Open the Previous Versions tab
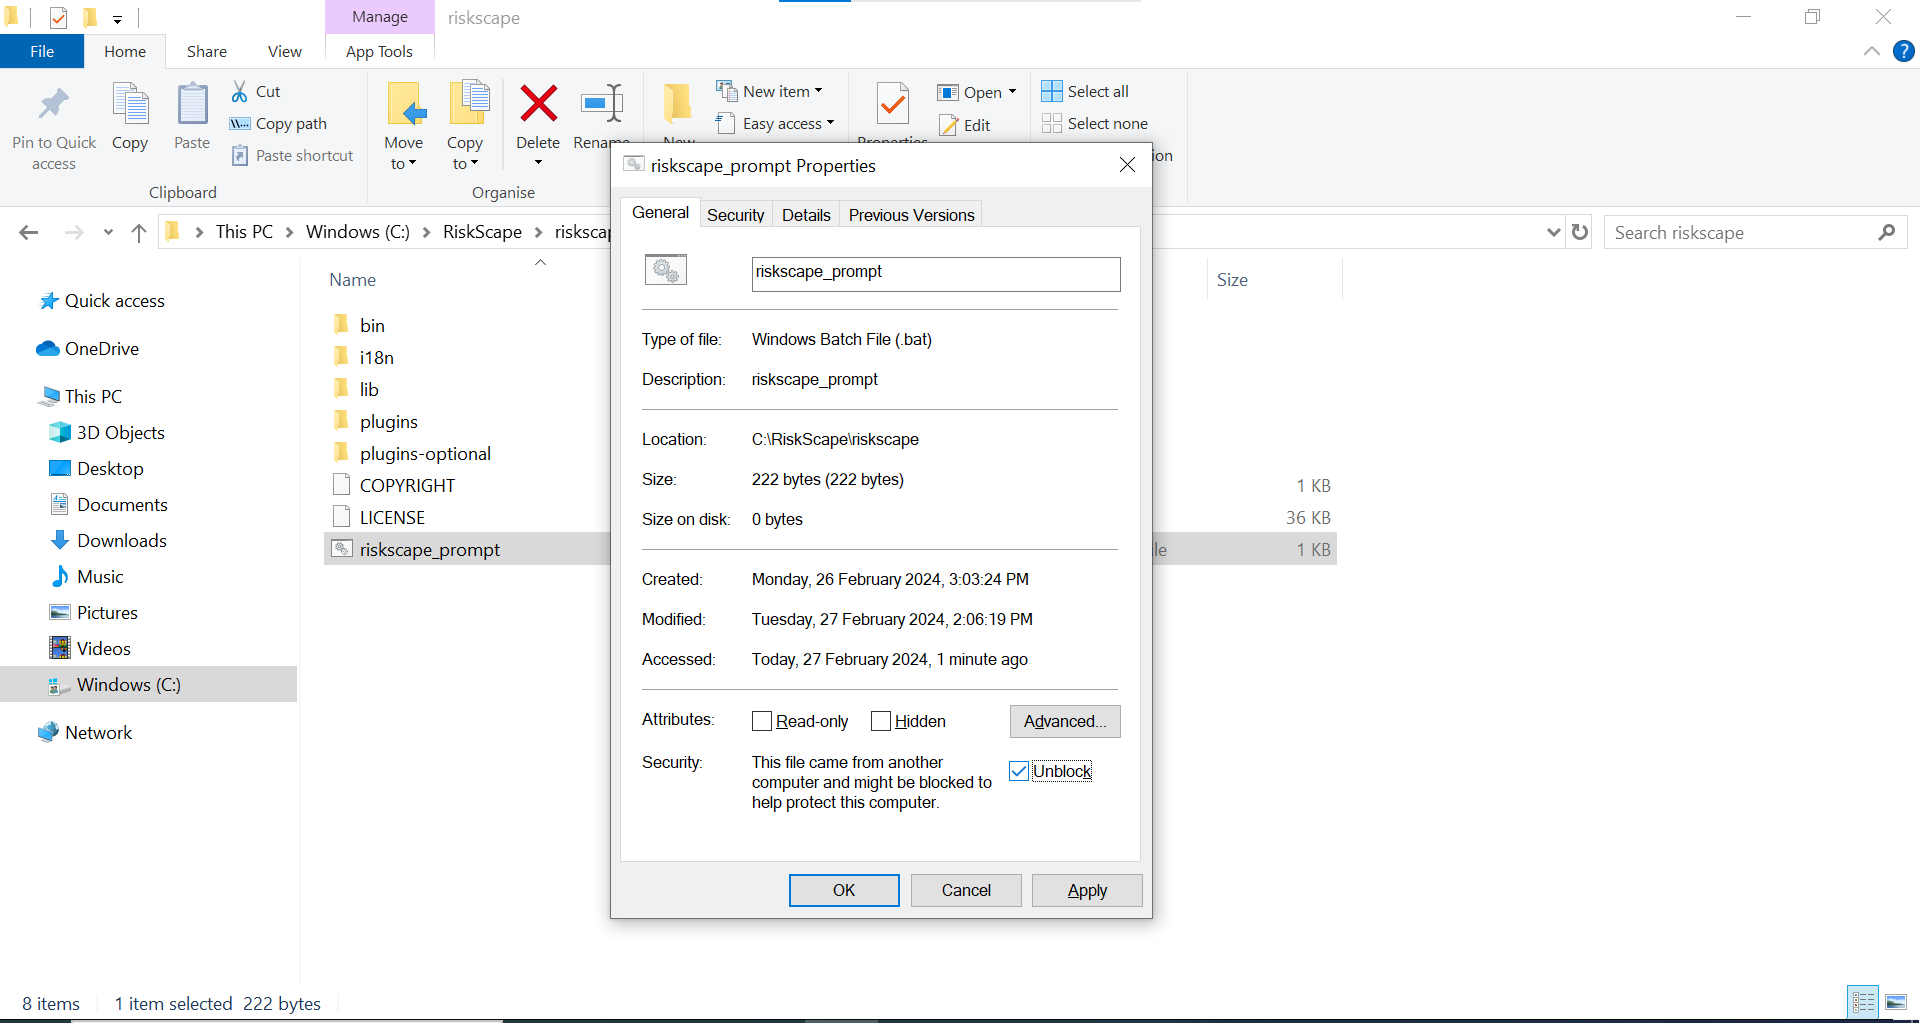The width and height of the screenshot is (1920, 1023). 911,215
